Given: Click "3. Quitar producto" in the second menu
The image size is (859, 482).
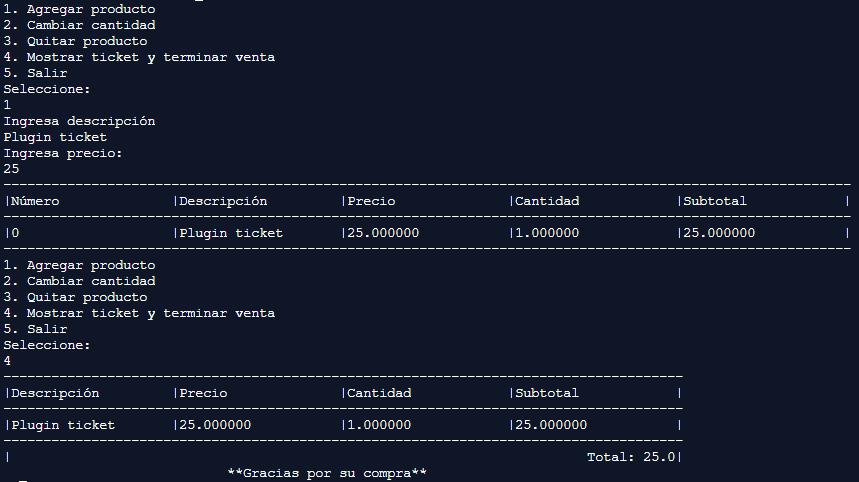Looking at the screenshot, I should (x=75, y=297).
